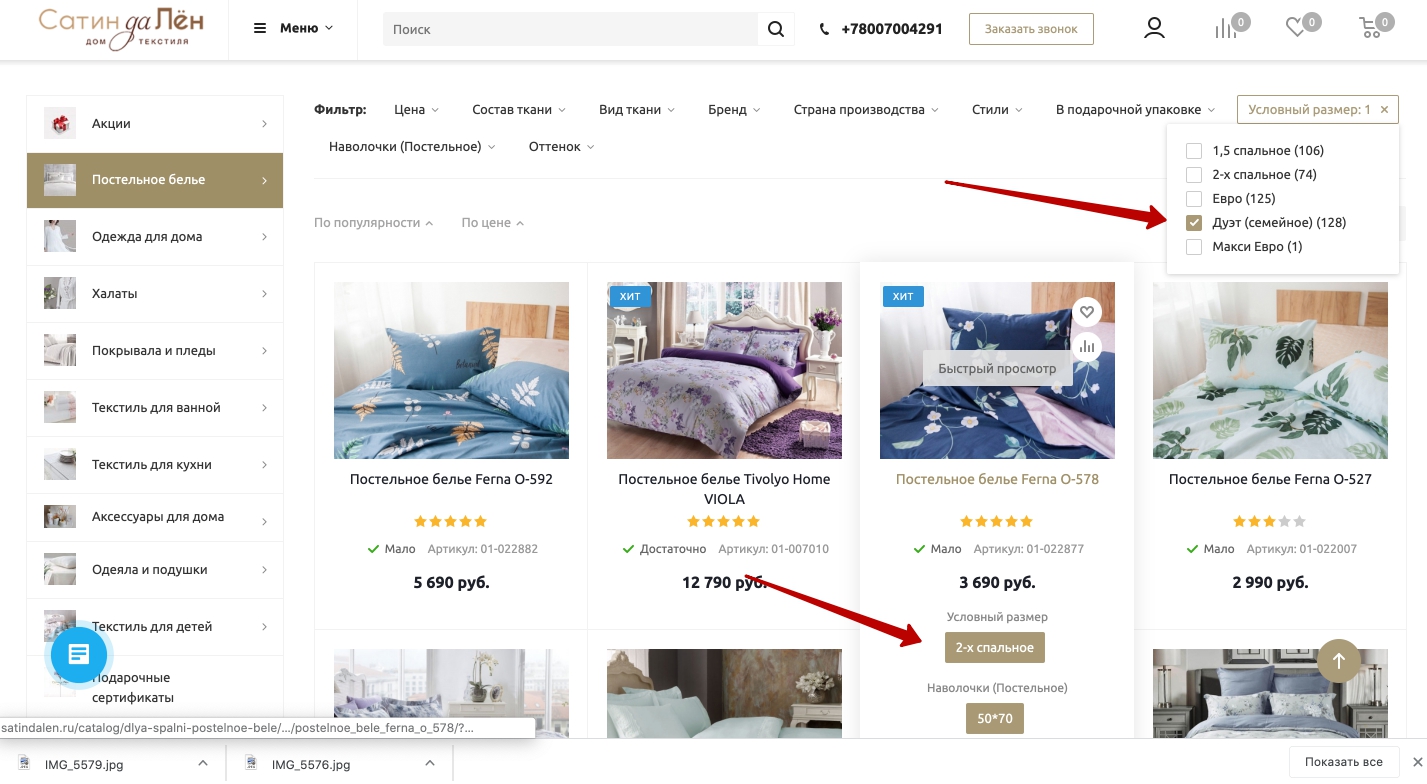Click the Заказать звонок button
Viewport: 1427px width, 784px height.
tap(1031, 29)
